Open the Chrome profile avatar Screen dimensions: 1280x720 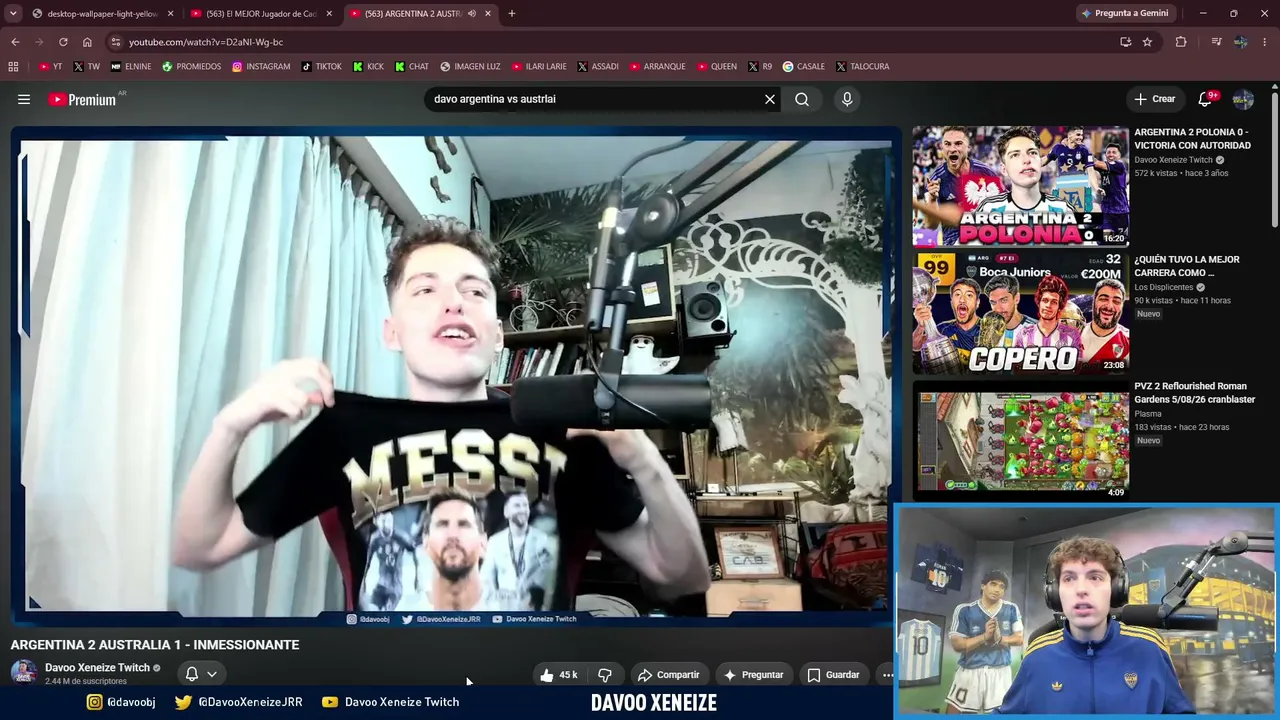click(x=1240, y=42)
